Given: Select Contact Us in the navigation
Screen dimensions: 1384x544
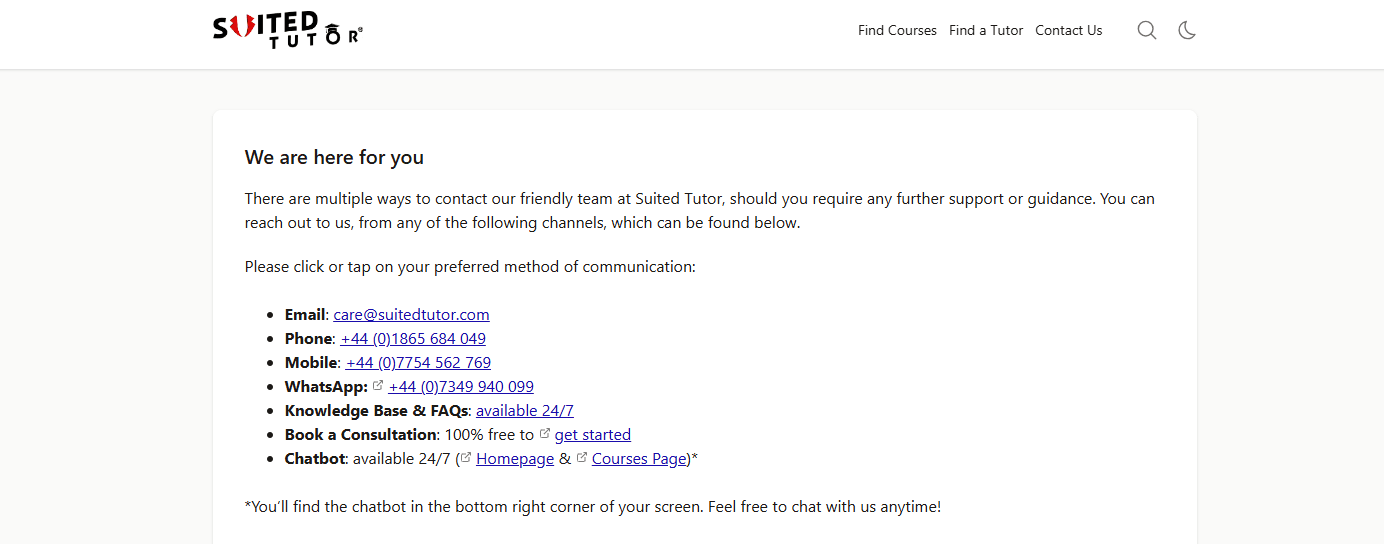Looking at the screenshot, I should tap(1068, 30).
